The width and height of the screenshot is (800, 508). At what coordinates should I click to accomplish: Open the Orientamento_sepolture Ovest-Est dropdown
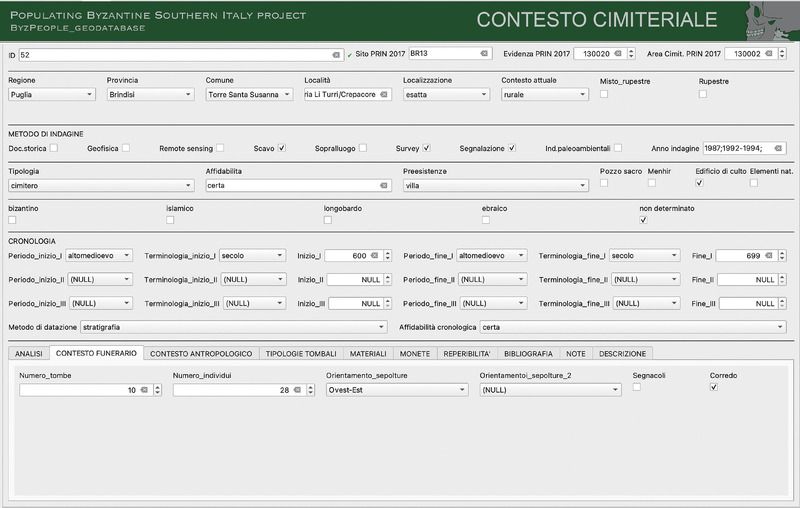[395, 390]
